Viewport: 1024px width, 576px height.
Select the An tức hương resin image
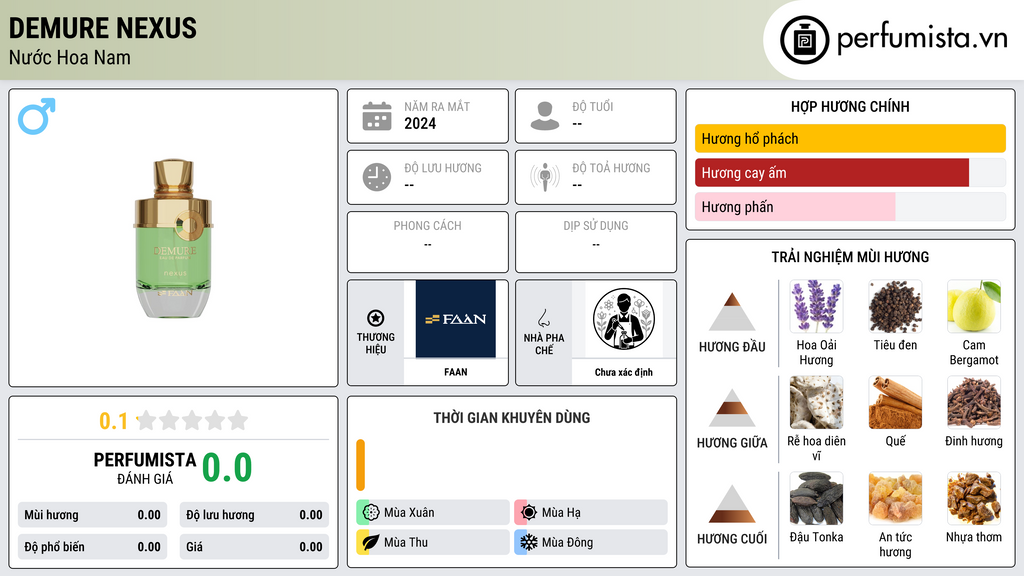point(895,498)
